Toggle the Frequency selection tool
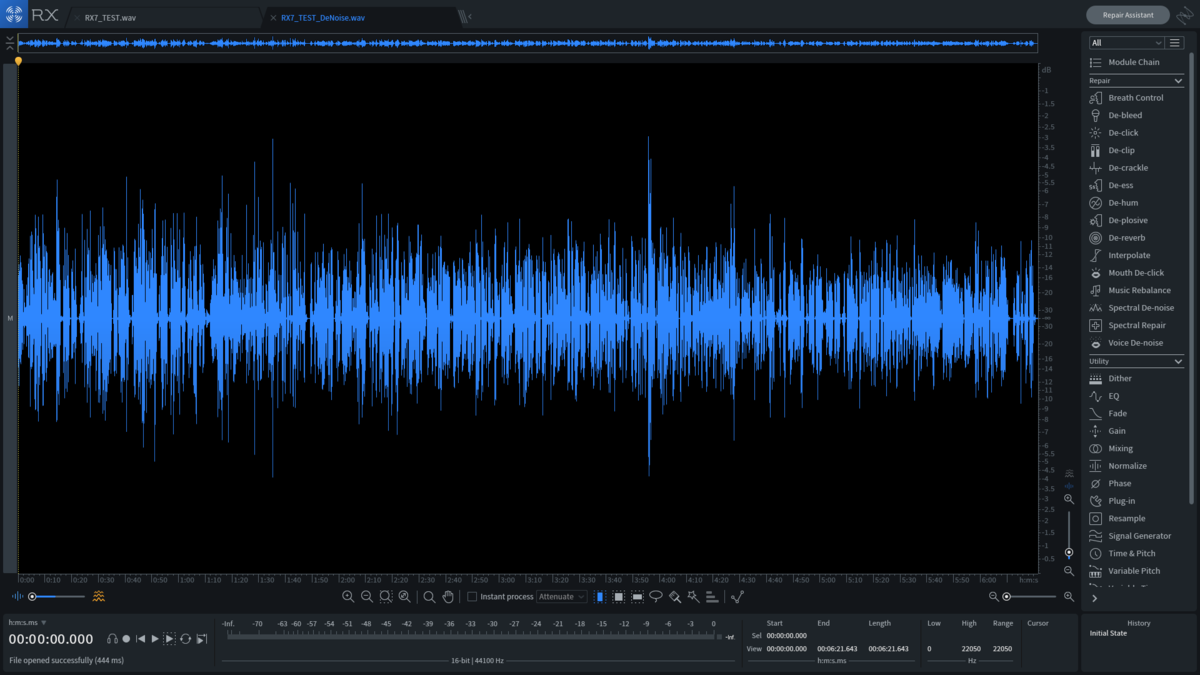 (637, 597)
